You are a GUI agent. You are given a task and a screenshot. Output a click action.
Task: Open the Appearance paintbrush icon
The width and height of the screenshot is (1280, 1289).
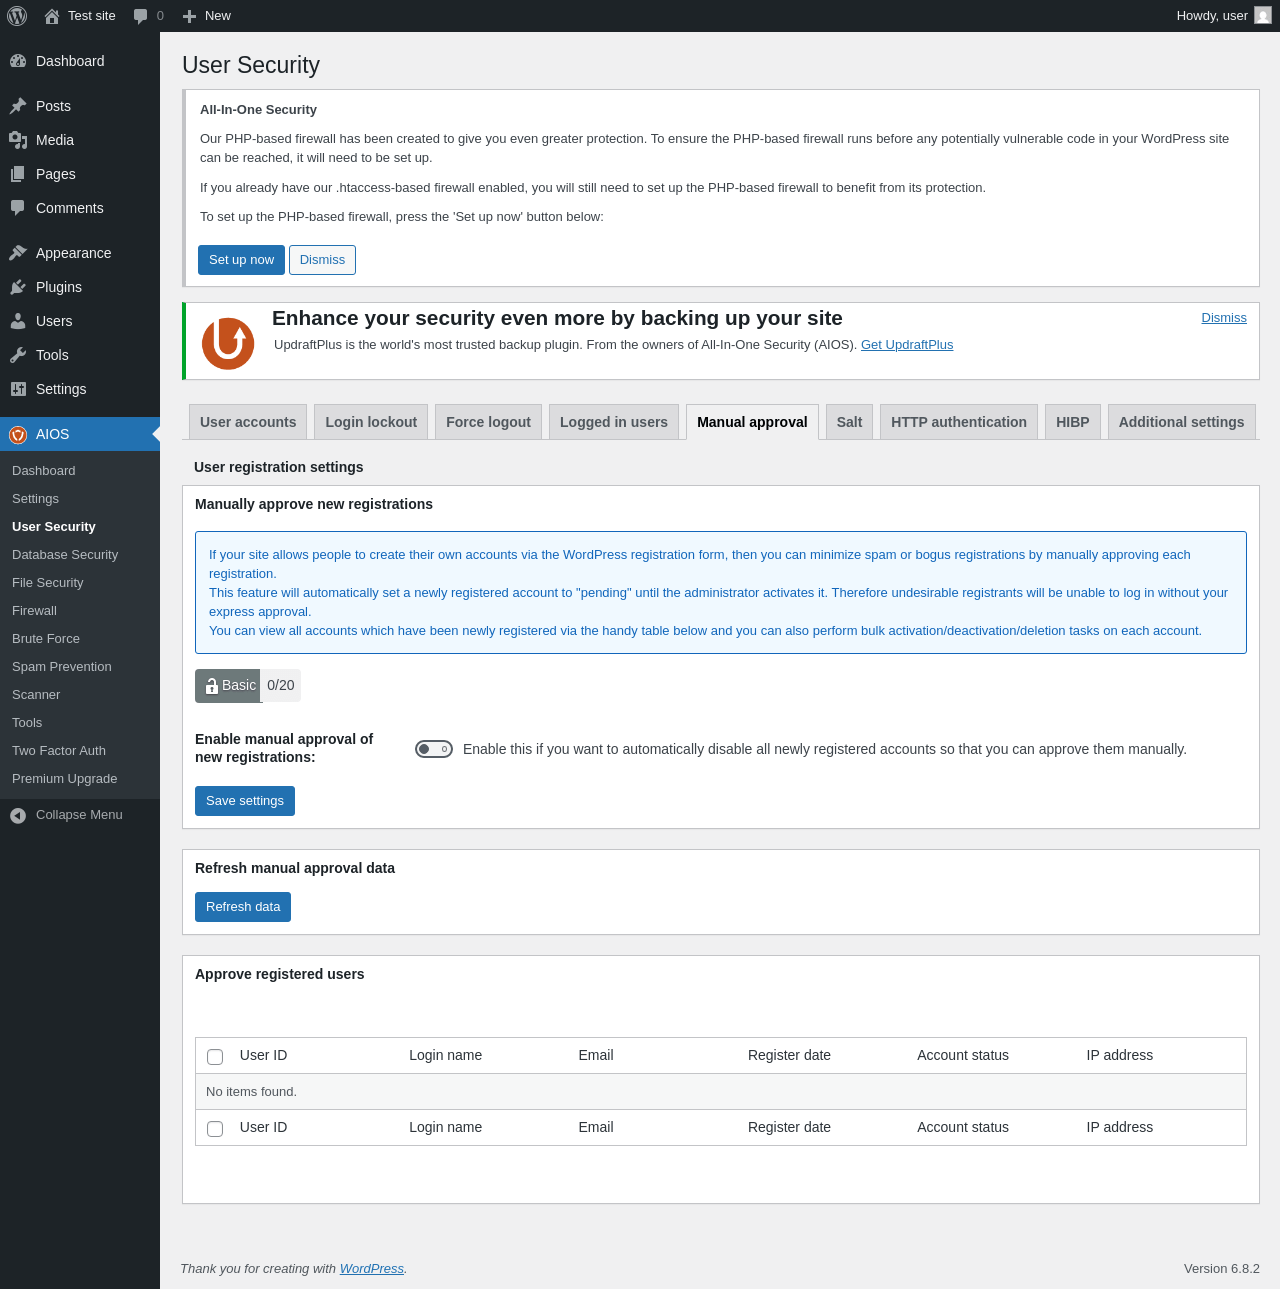pyautogui.click(x=18, y=253)
